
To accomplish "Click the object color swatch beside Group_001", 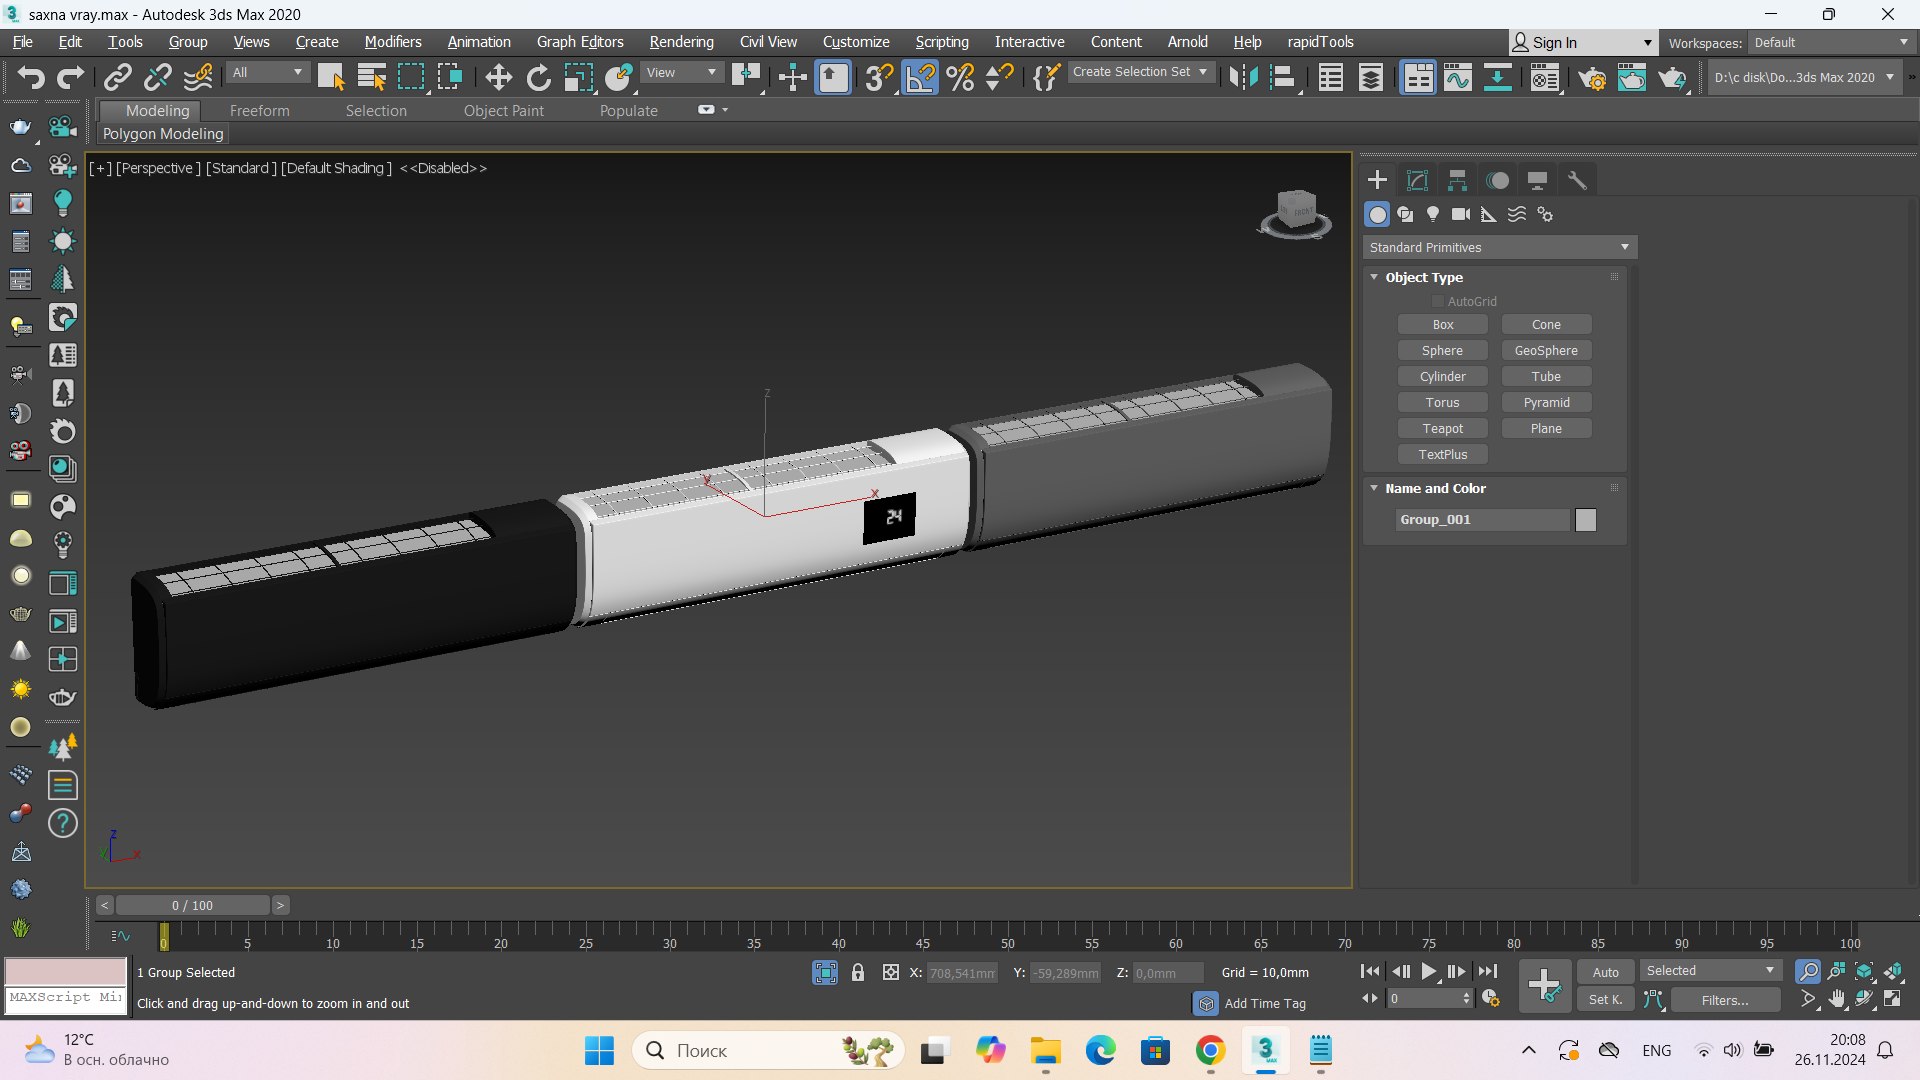I will pos(1586,520).
